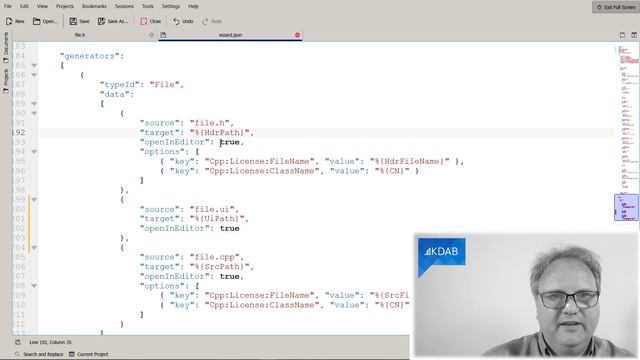Click the "%{UiPath}" target value
This screenshot has height=360, width=640.
pyautogui.click(x=217, y=219)
